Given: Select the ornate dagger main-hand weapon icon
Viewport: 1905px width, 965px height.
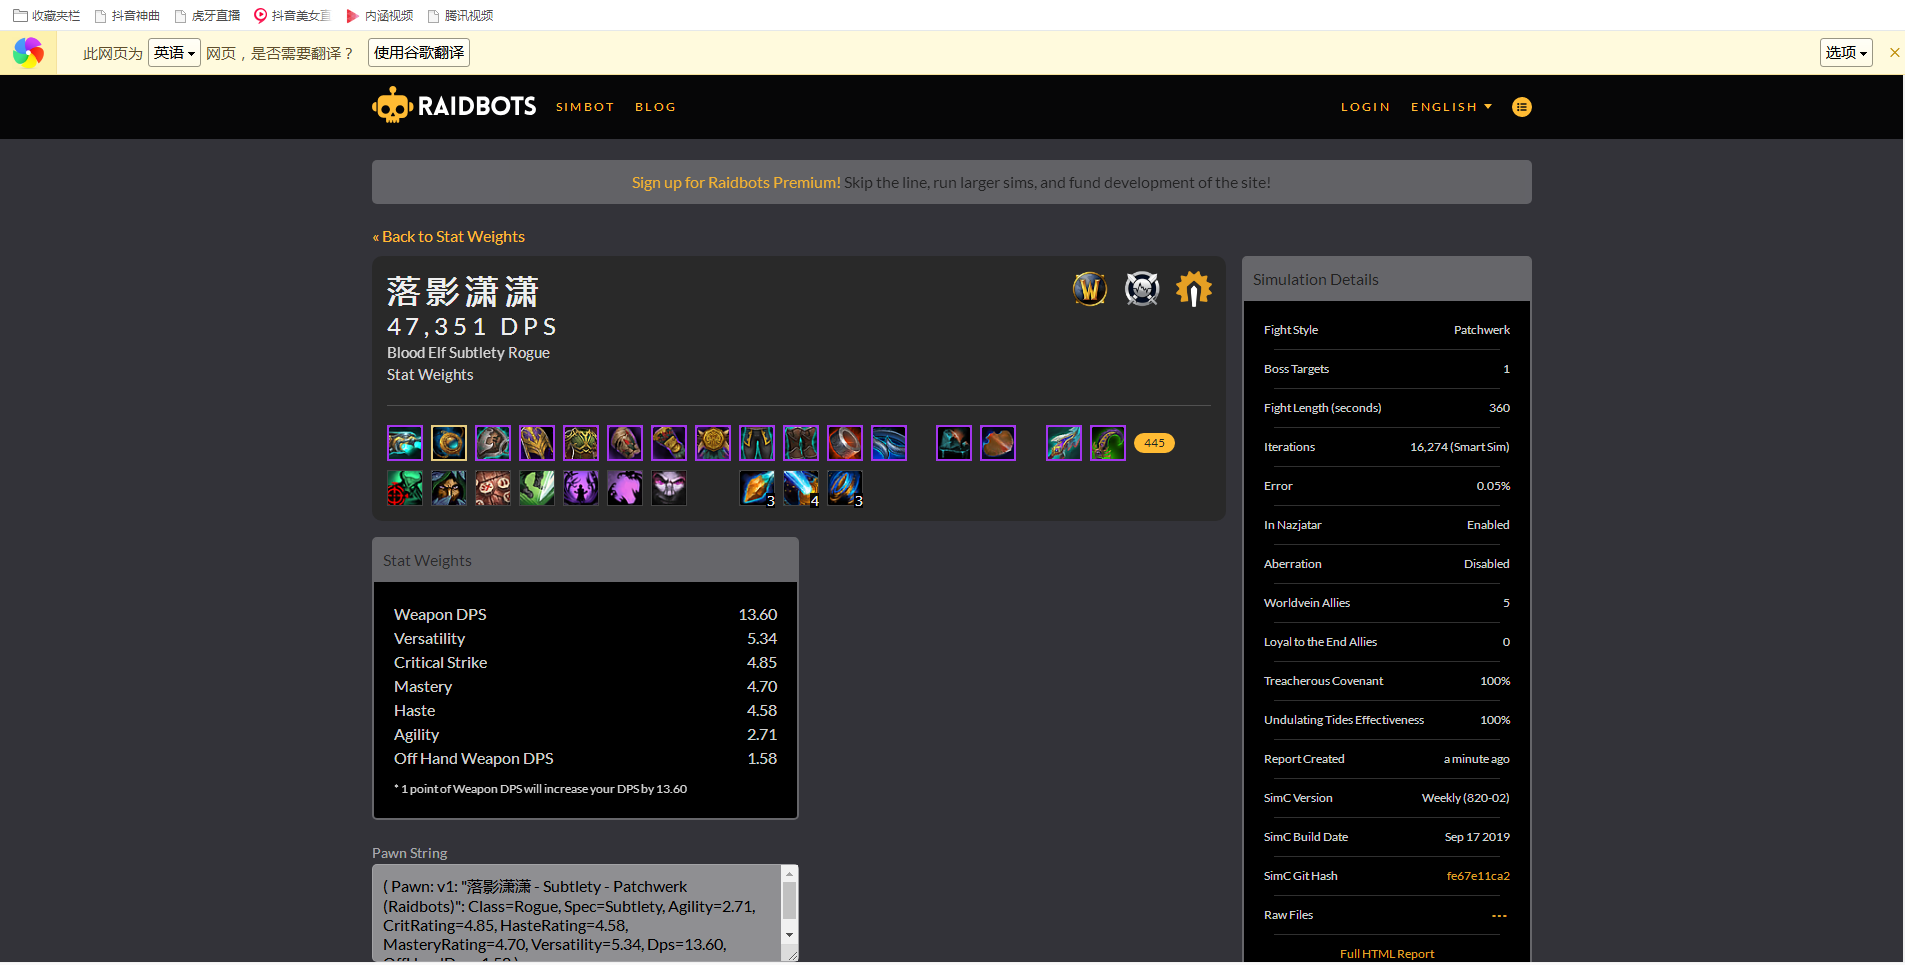Looking at the screenshot, I should point(1064,443).
